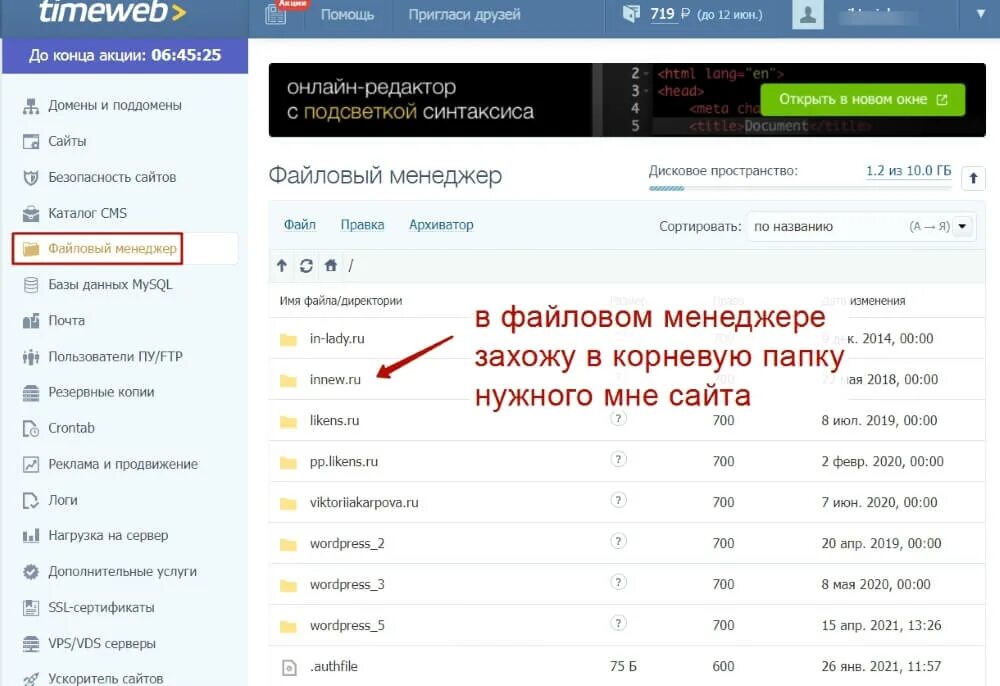The width and height of the screenshot is (1000, 686).
Task: Click the VPS/VDS серверы icon
Action: pos(31,644)
